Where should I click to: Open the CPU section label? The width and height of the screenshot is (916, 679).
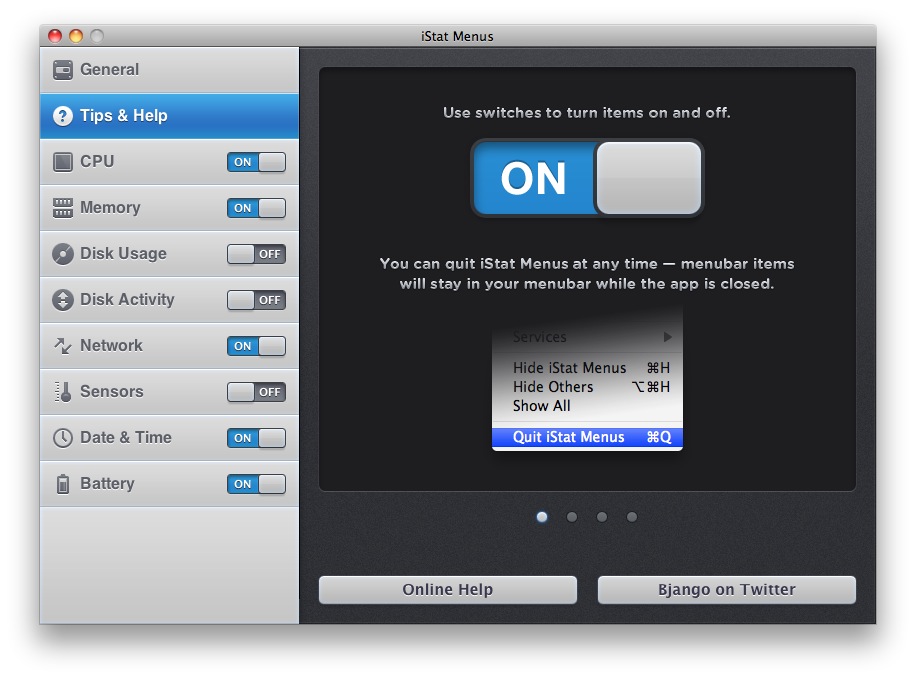click(x=97, y=161)
